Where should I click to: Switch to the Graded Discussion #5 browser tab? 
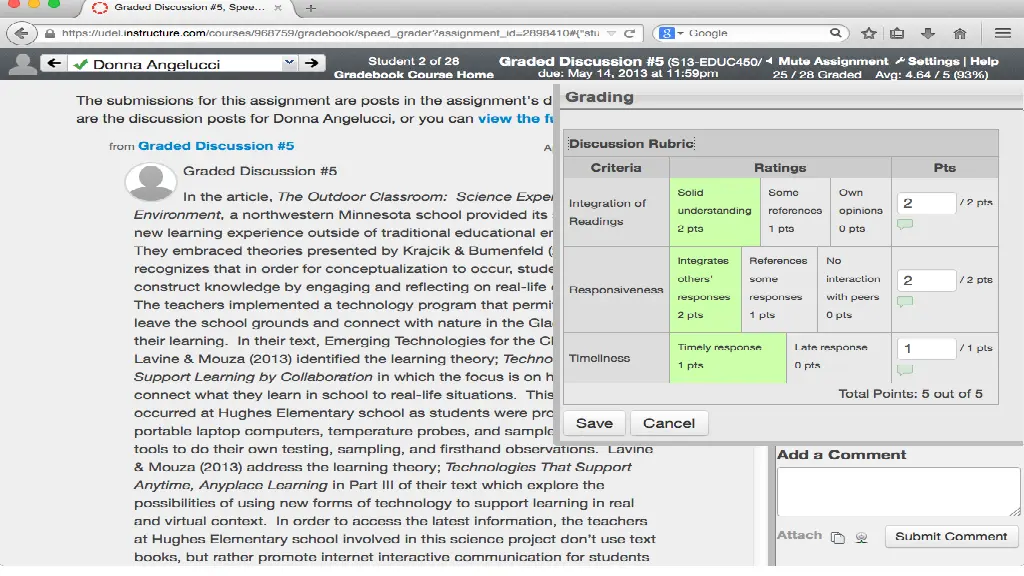[x=190, y=8]
